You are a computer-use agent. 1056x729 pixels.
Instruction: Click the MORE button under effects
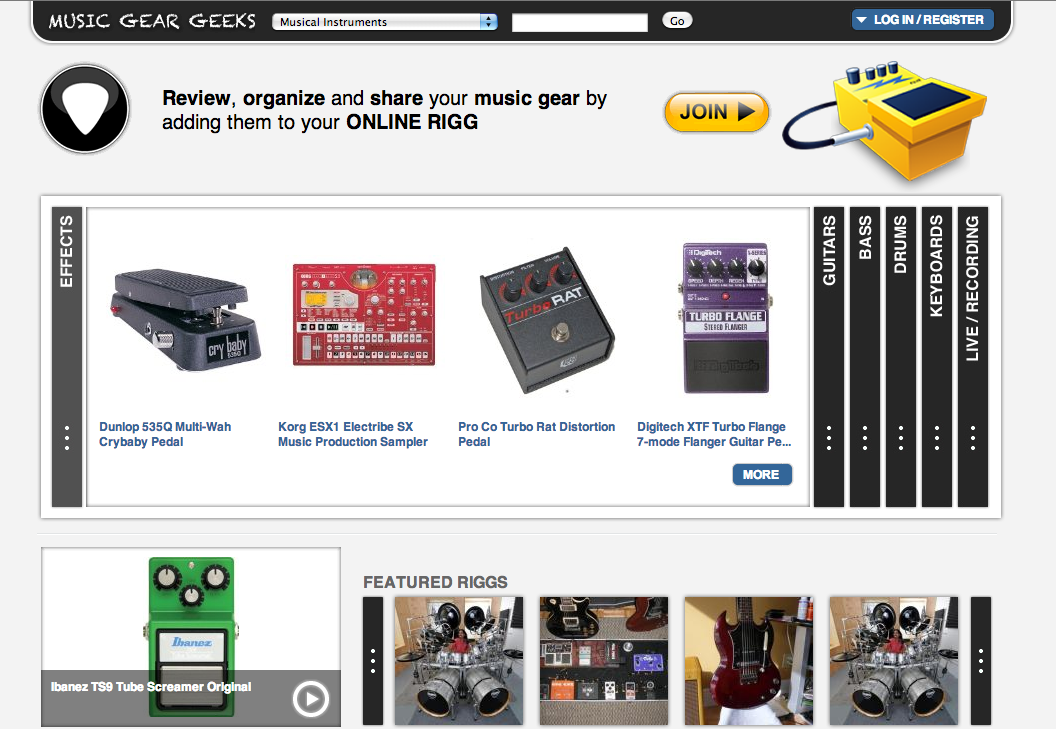(x=762, y=474)
